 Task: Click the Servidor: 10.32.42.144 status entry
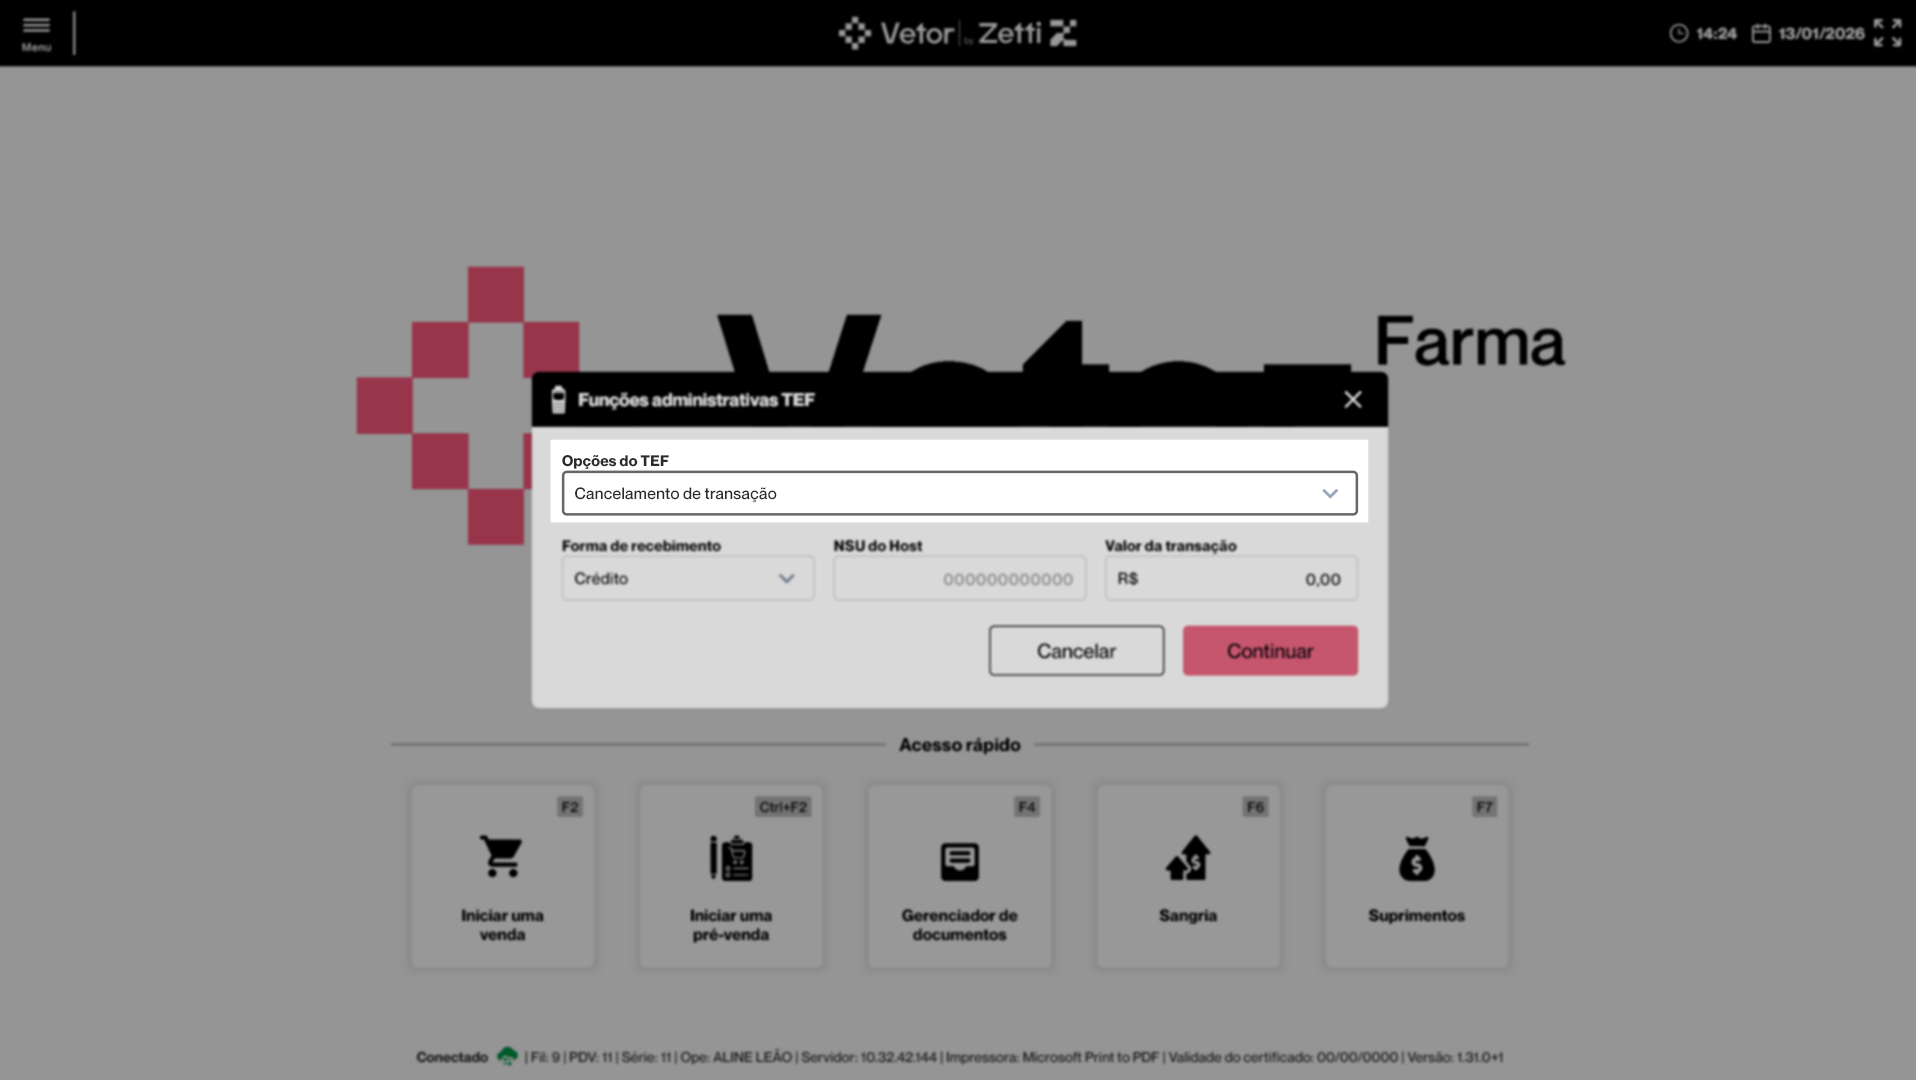click(x=869, y=1057)
